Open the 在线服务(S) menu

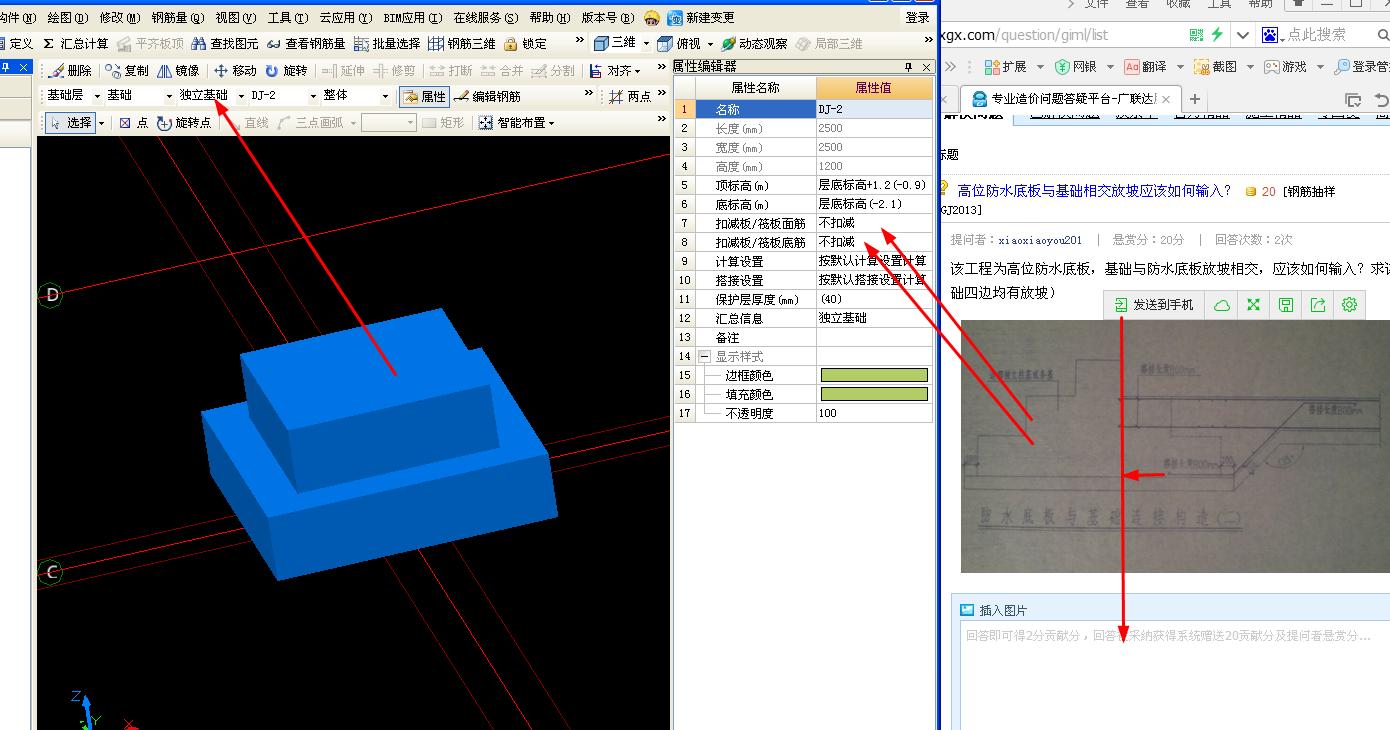pyautogui.click(x=485, y=18)
